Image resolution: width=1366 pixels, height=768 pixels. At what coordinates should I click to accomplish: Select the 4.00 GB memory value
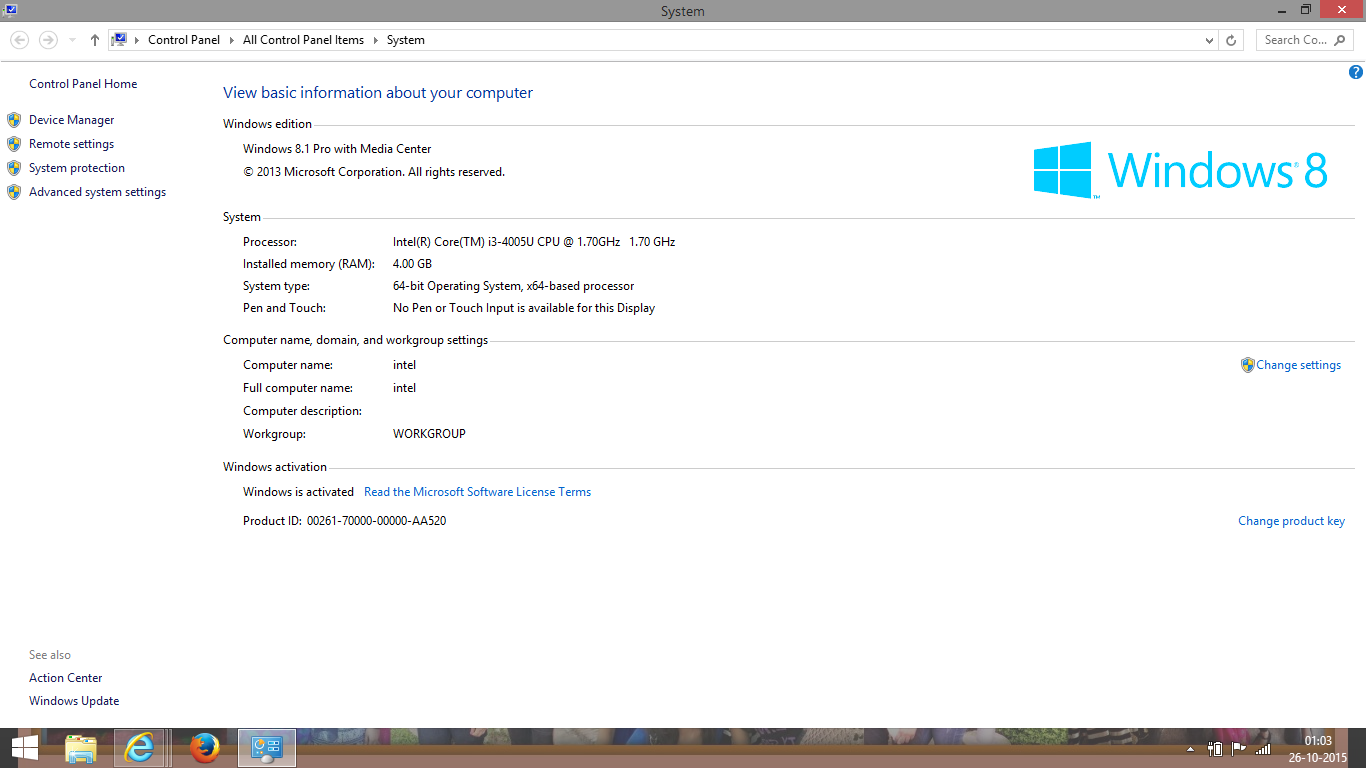[412, 264]
